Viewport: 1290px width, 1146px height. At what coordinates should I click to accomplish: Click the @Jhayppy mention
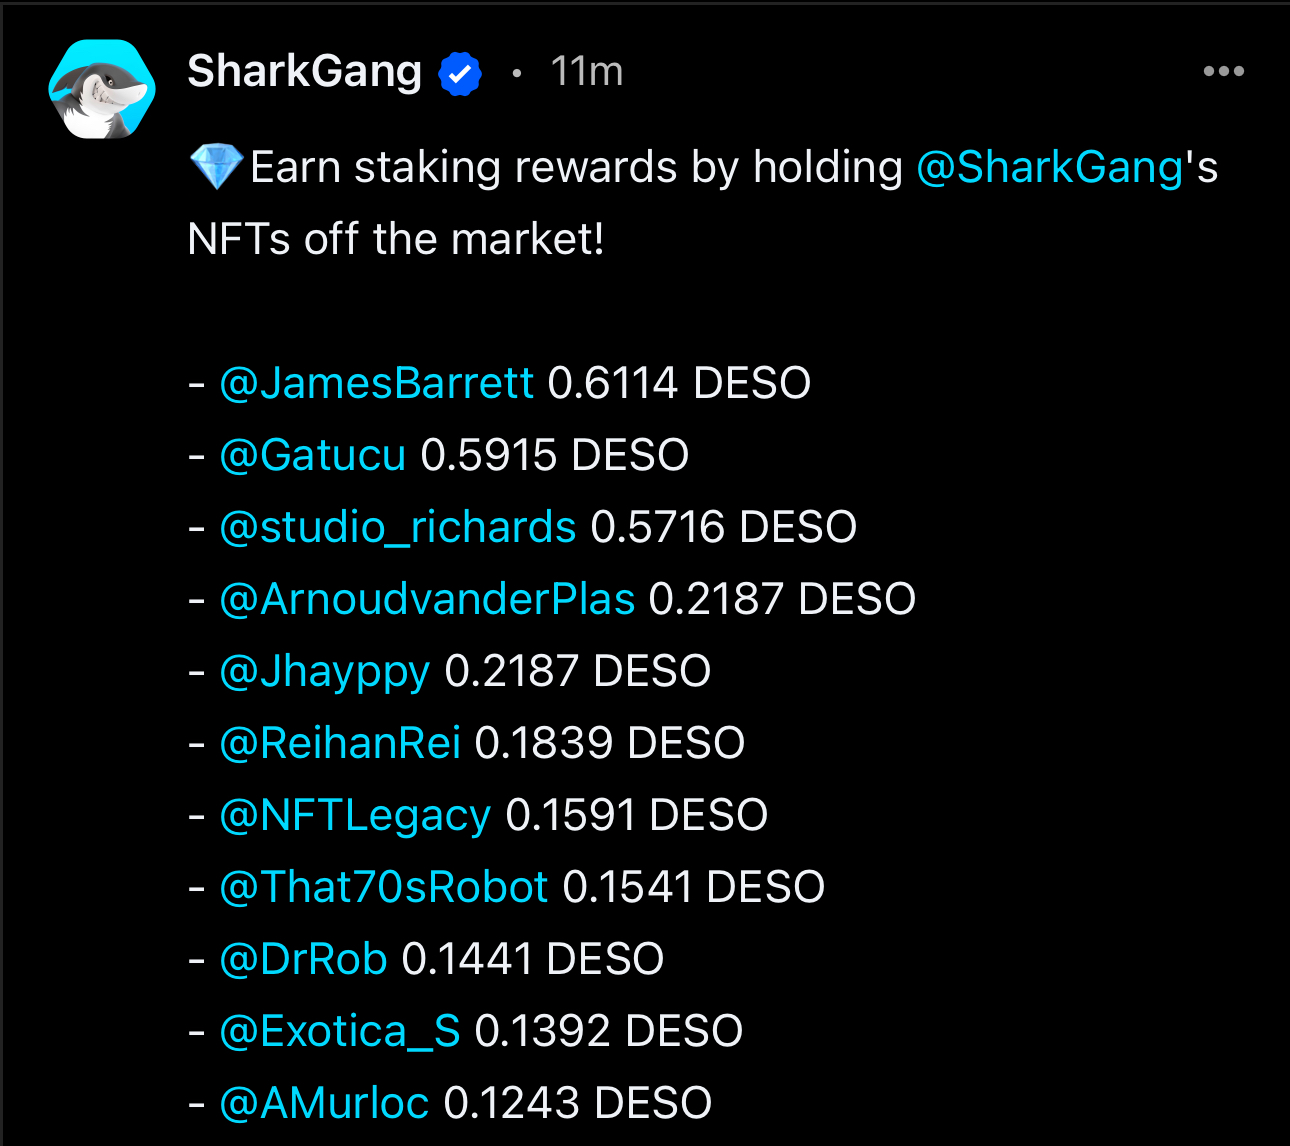coord(324,671)
